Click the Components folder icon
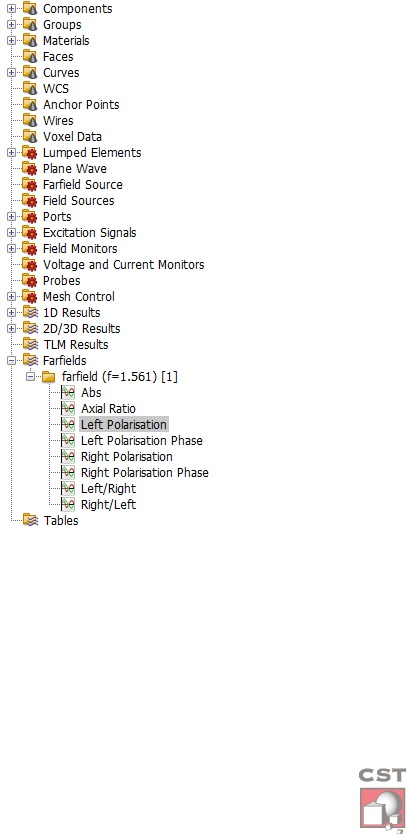 [x=30, y=9]
